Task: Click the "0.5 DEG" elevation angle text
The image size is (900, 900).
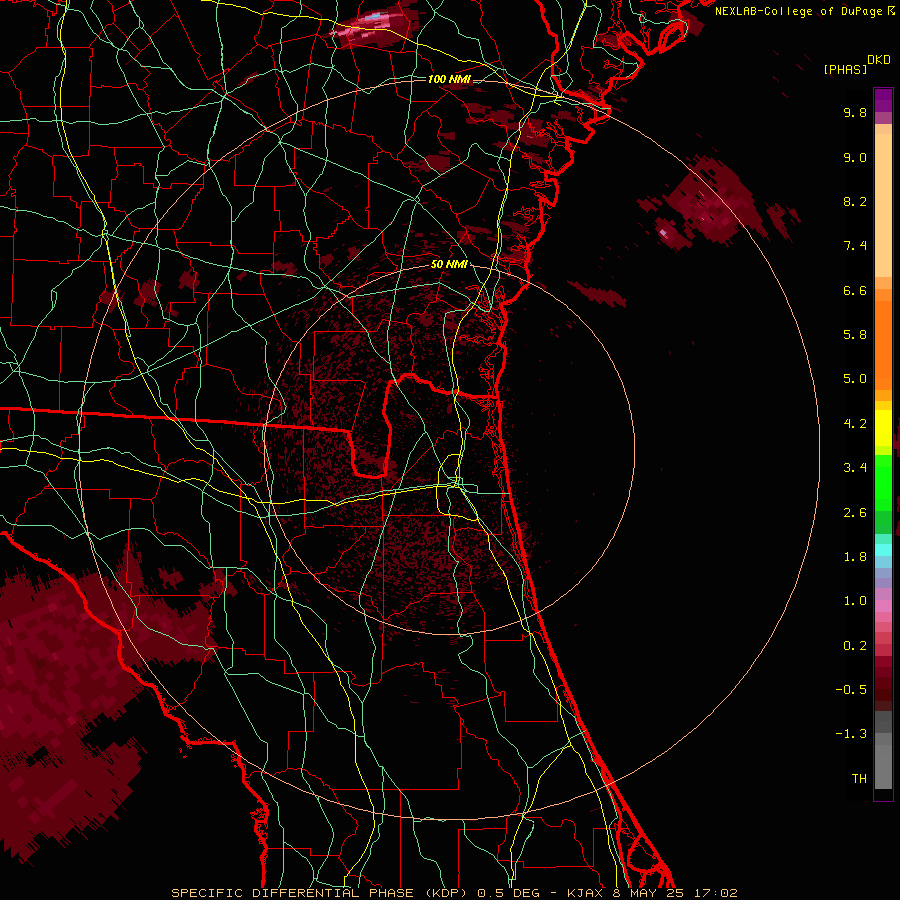Action: click(509, 893)
